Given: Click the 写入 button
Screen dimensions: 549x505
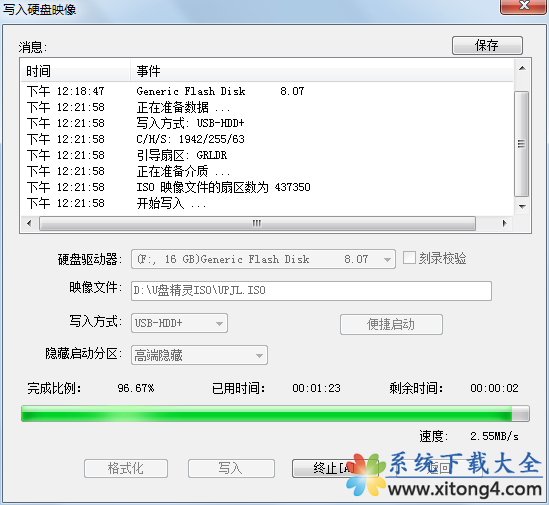Looking at the screenshot, I should point(231,468).
